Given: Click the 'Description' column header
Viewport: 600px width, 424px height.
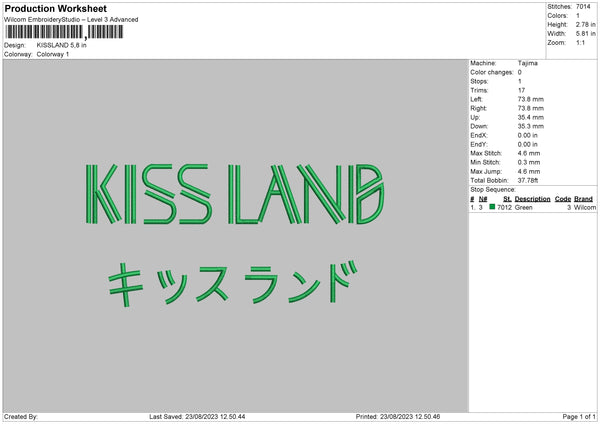Looking at the screenshot, I should coord(532,199).
